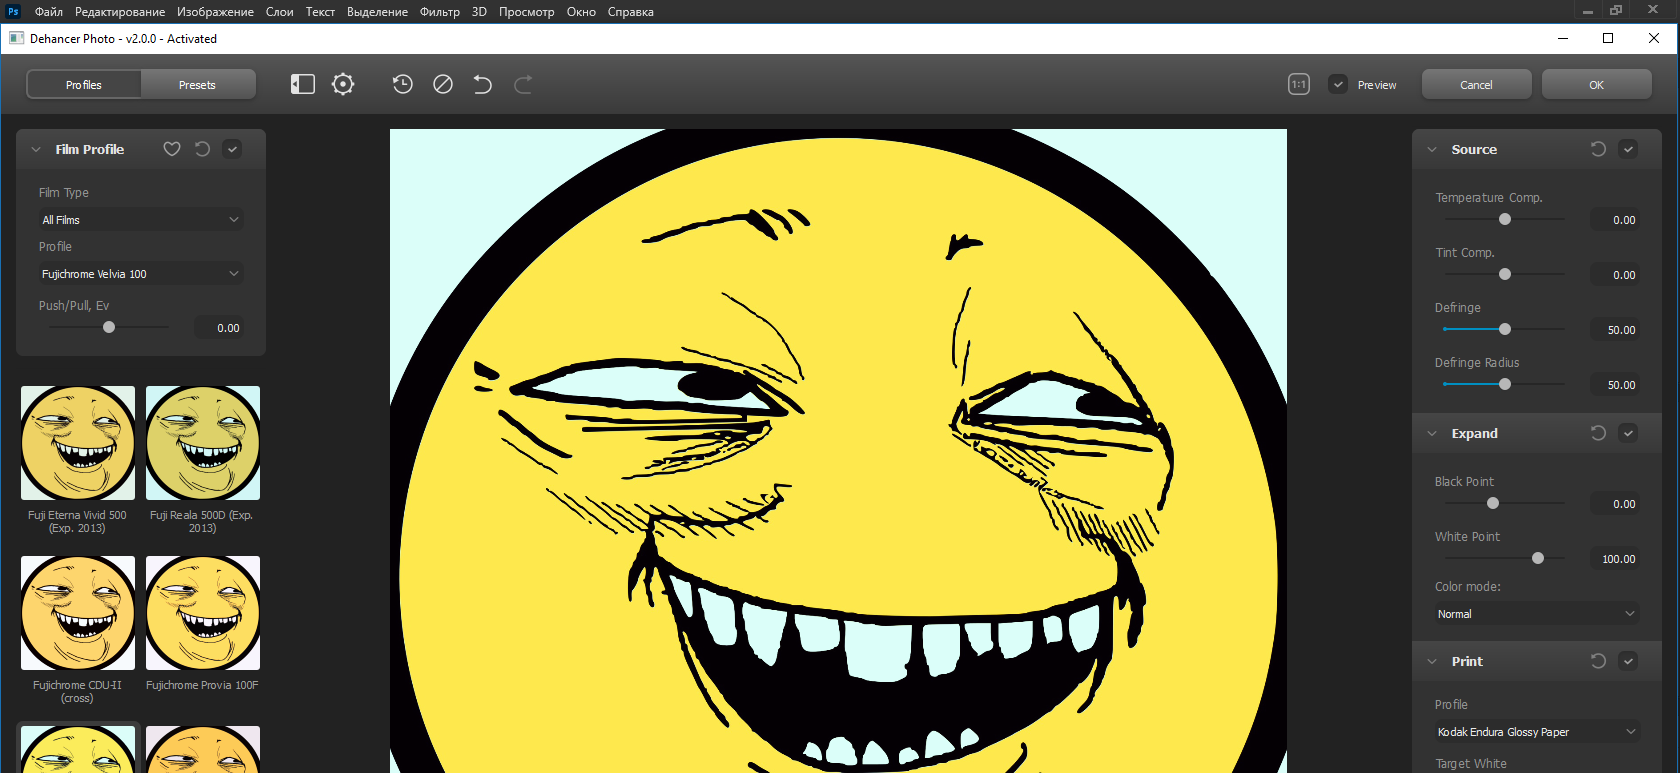The image size is (1680, 773).
Task: Click the Push/Pull Ev value field
Action: 219,328
